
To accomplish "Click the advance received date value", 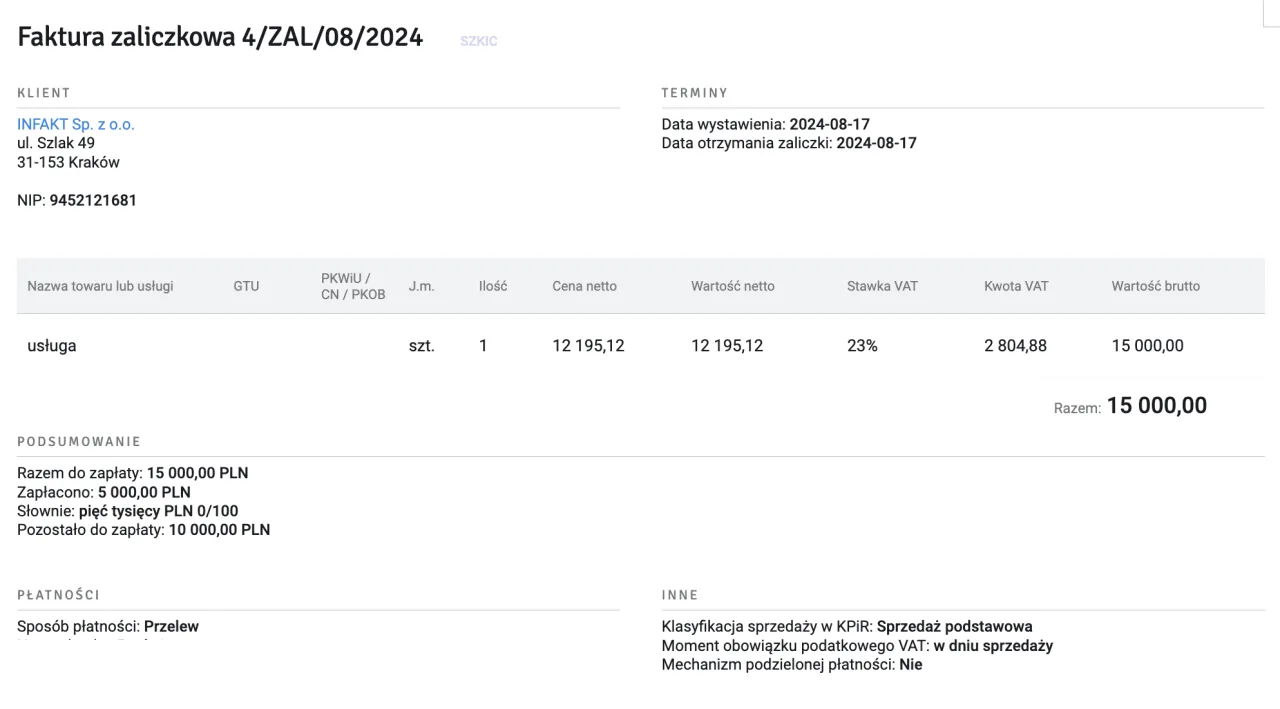I will click(876, 143).
